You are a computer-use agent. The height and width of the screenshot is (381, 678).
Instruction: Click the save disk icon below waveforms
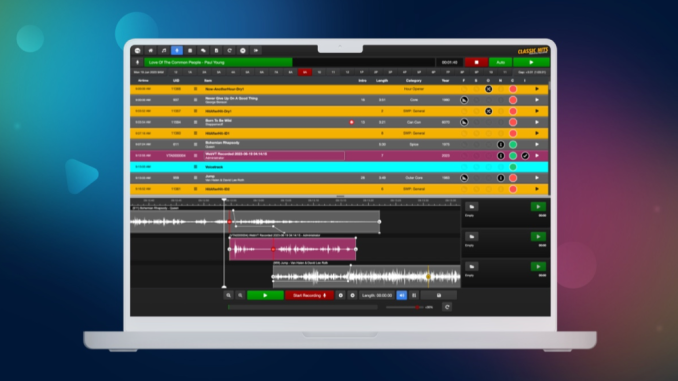click(438, 295)
